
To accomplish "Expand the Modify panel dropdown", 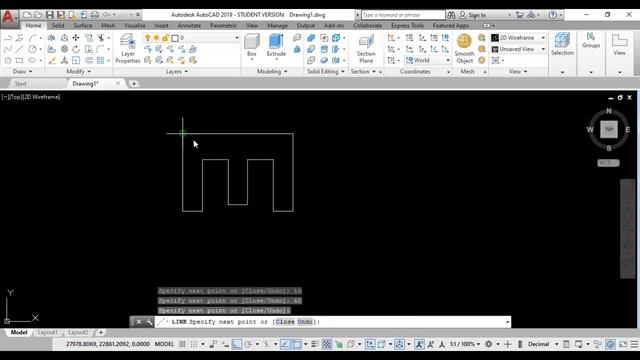I will click(x=78, y=71).
